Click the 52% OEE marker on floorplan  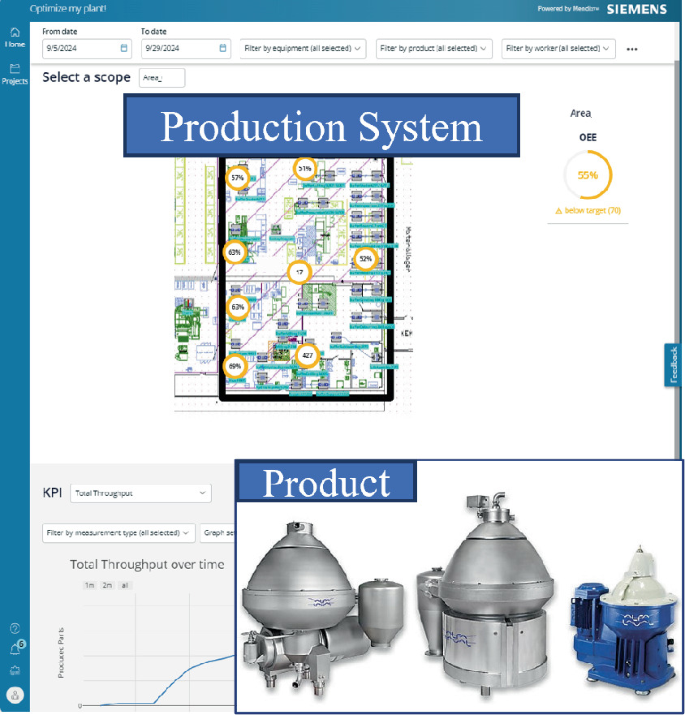point(366,259)
